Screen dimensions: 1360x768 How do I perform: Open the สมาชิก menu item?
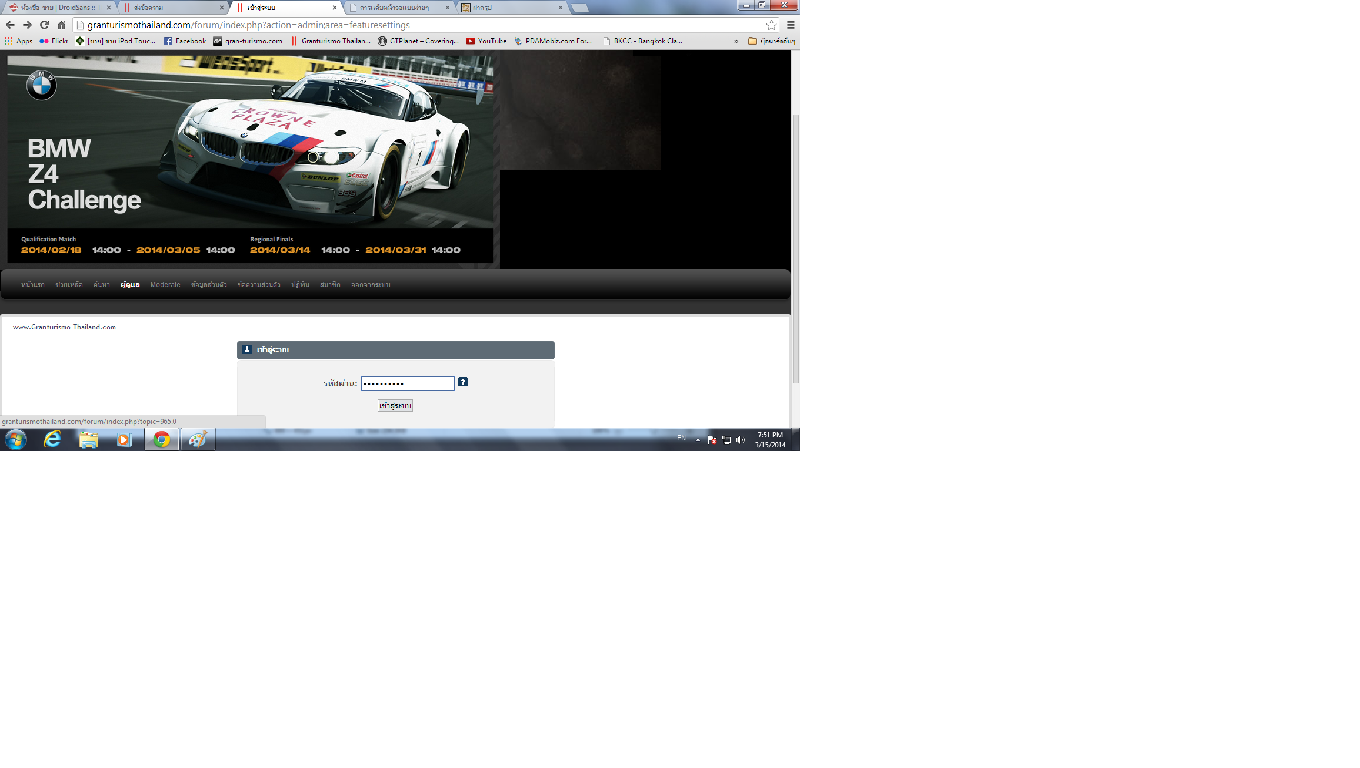(x=330, y=285)
